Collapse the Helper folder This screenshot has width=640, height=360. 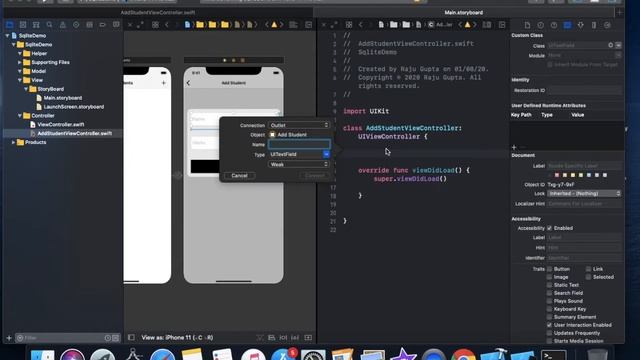(20, 53)
